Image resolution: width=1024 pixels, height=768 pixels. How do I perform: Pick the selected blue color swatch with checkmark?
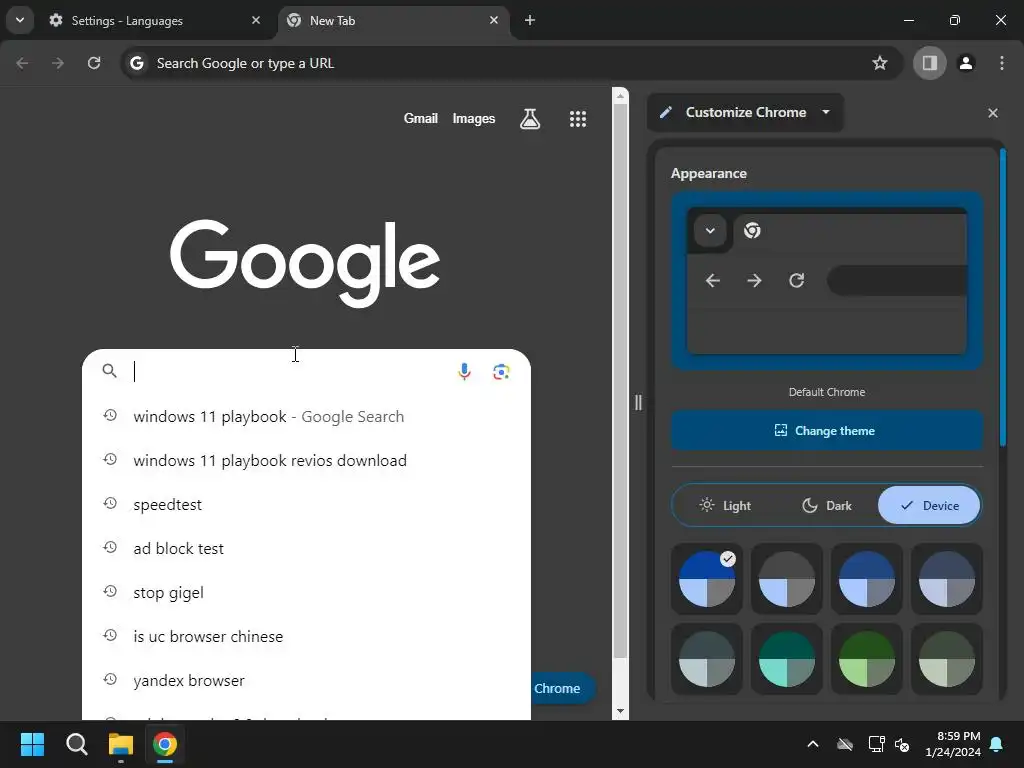(x=707, y=579)
